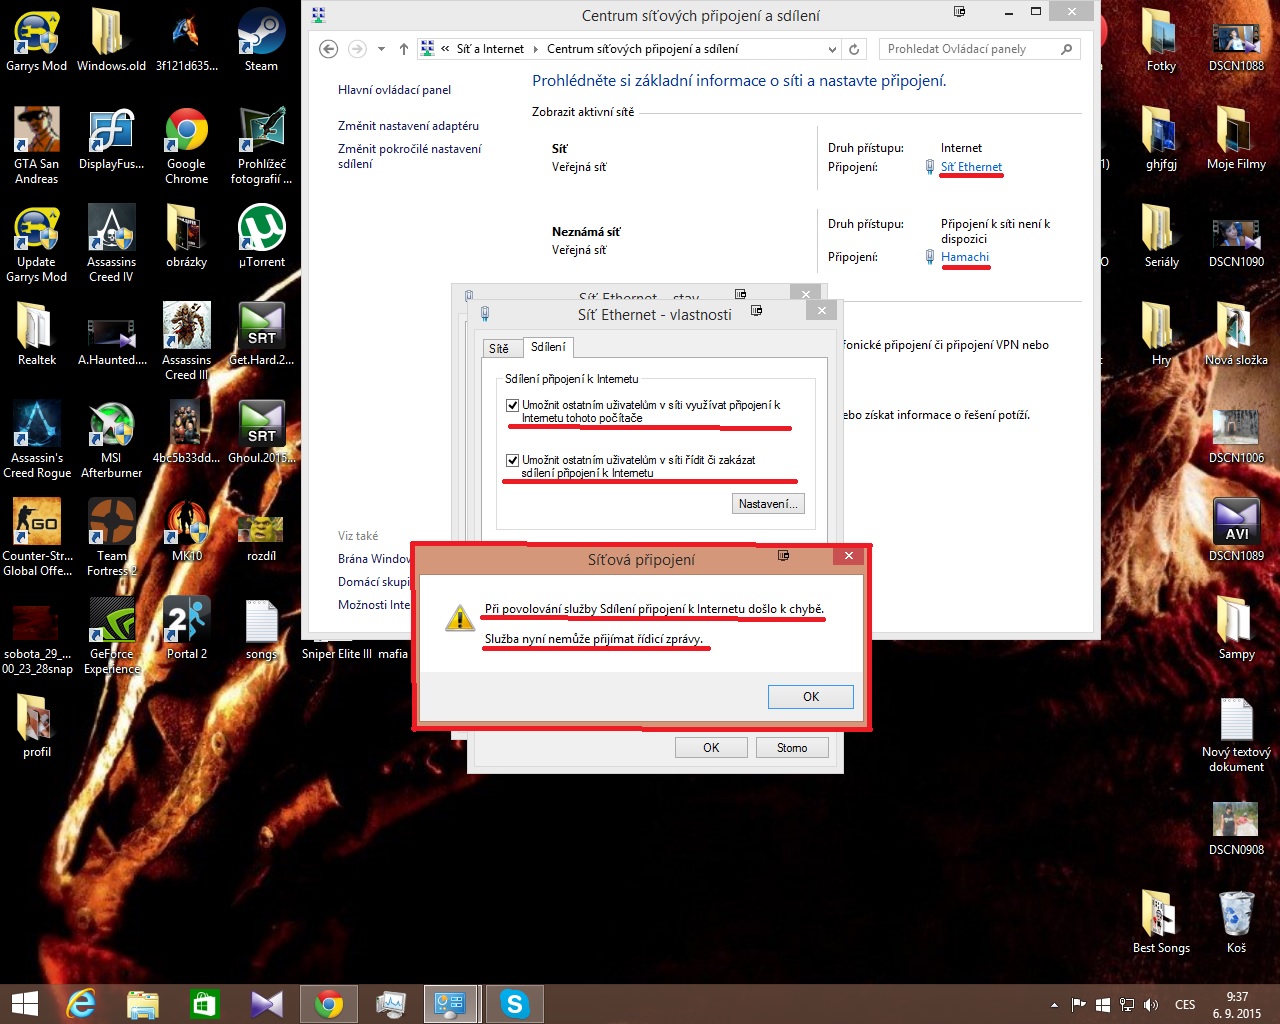
Task: Click the clock showing 9:37 in the taskbar
Action: tap(1237, 1004)
